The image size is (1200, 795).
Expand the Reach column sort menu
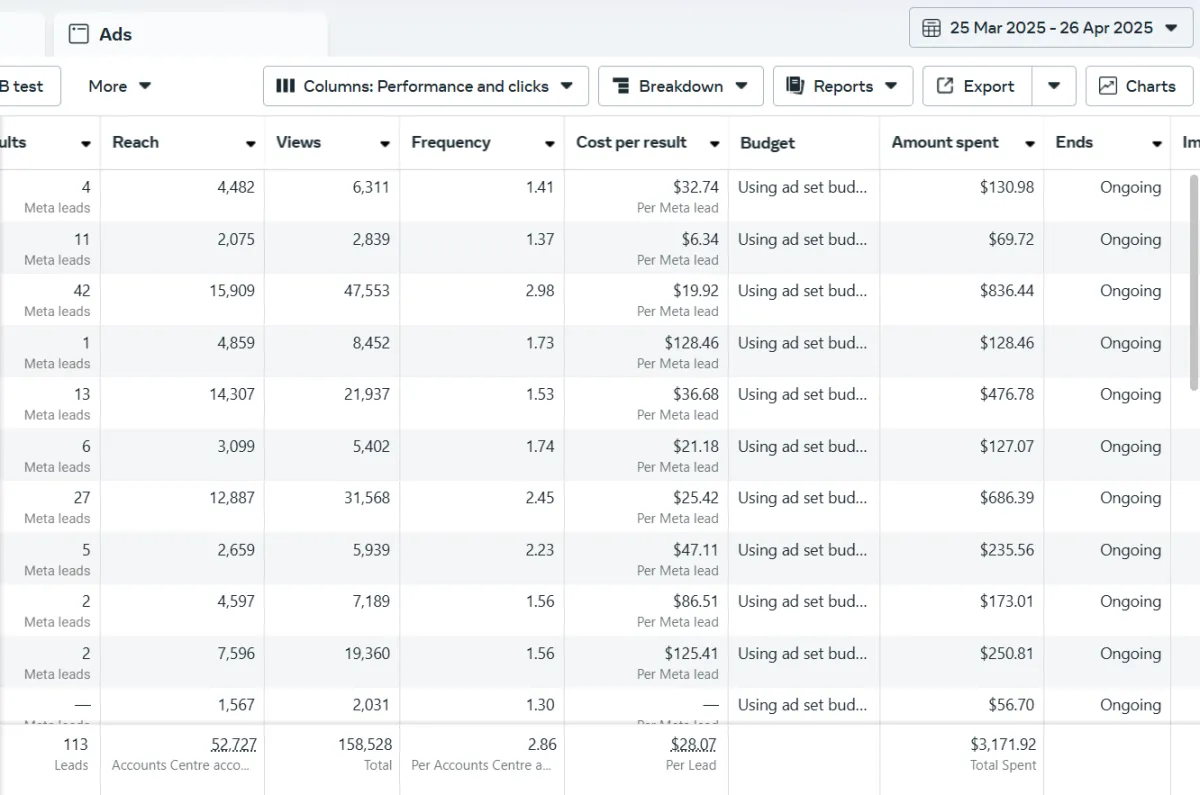pos(250,144)
